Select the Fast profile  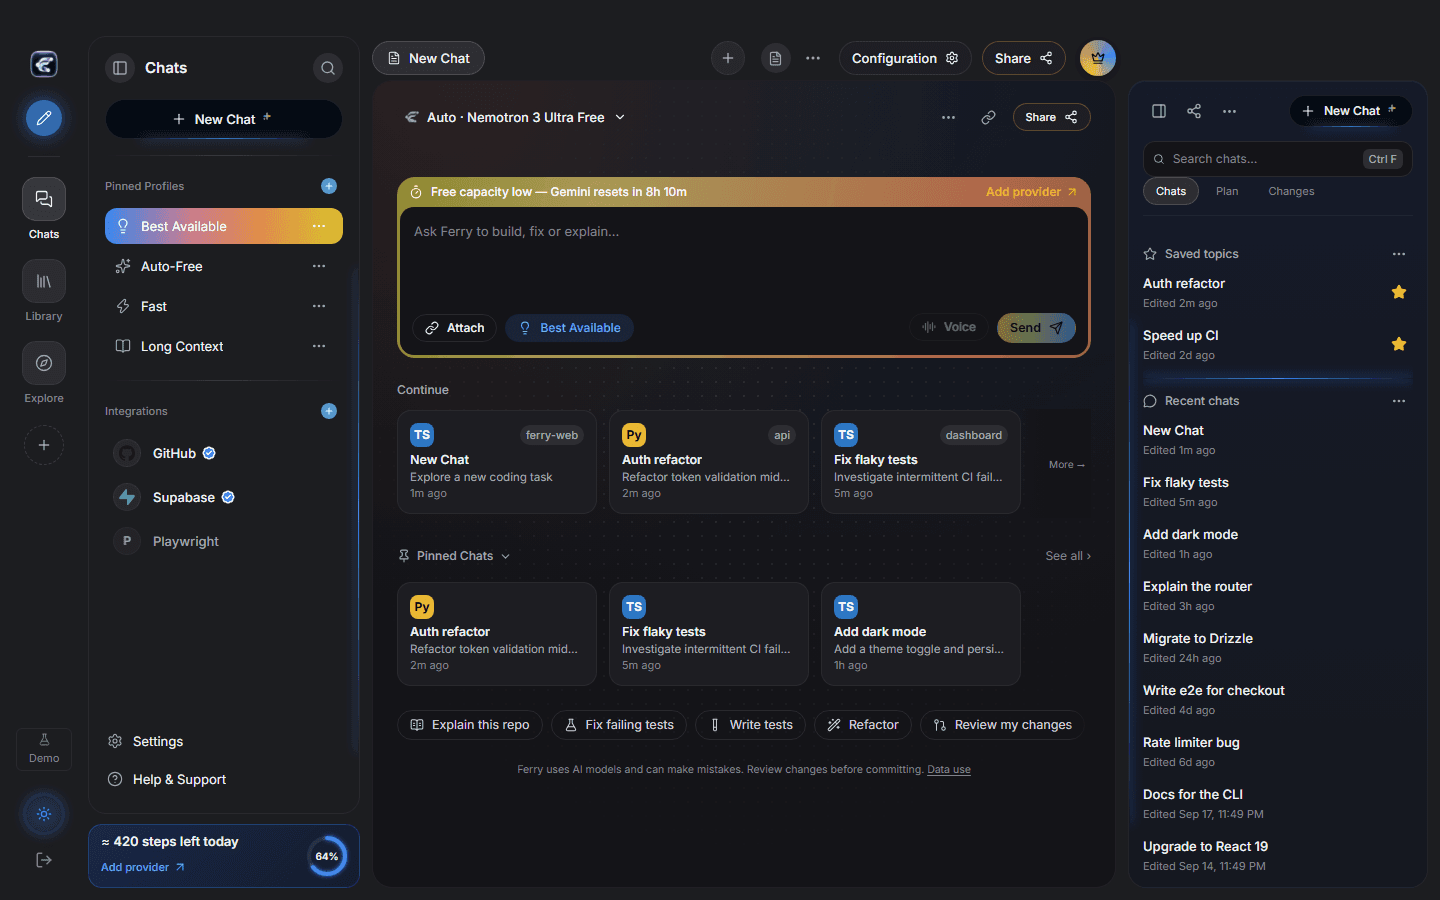coord(224,306)
